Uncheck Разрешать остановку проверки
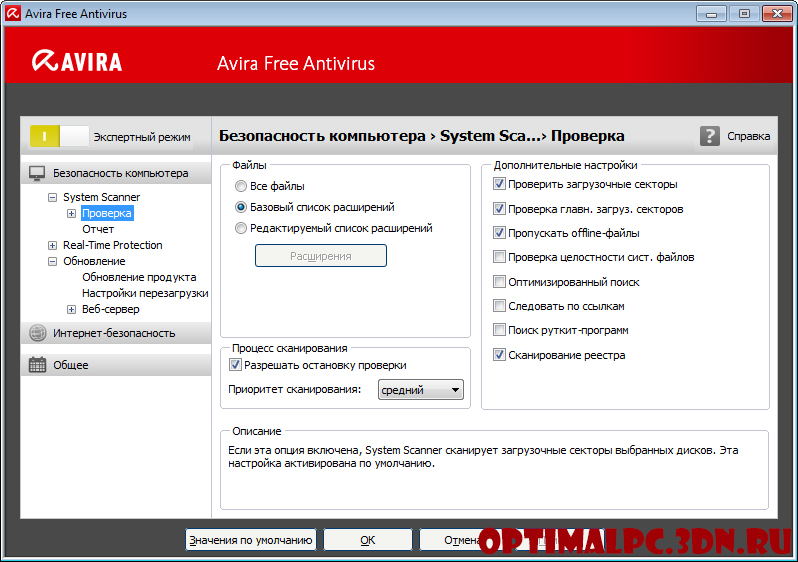Image resolution: width=798 pixels, height=562 pixels. (x=235, y=364)
